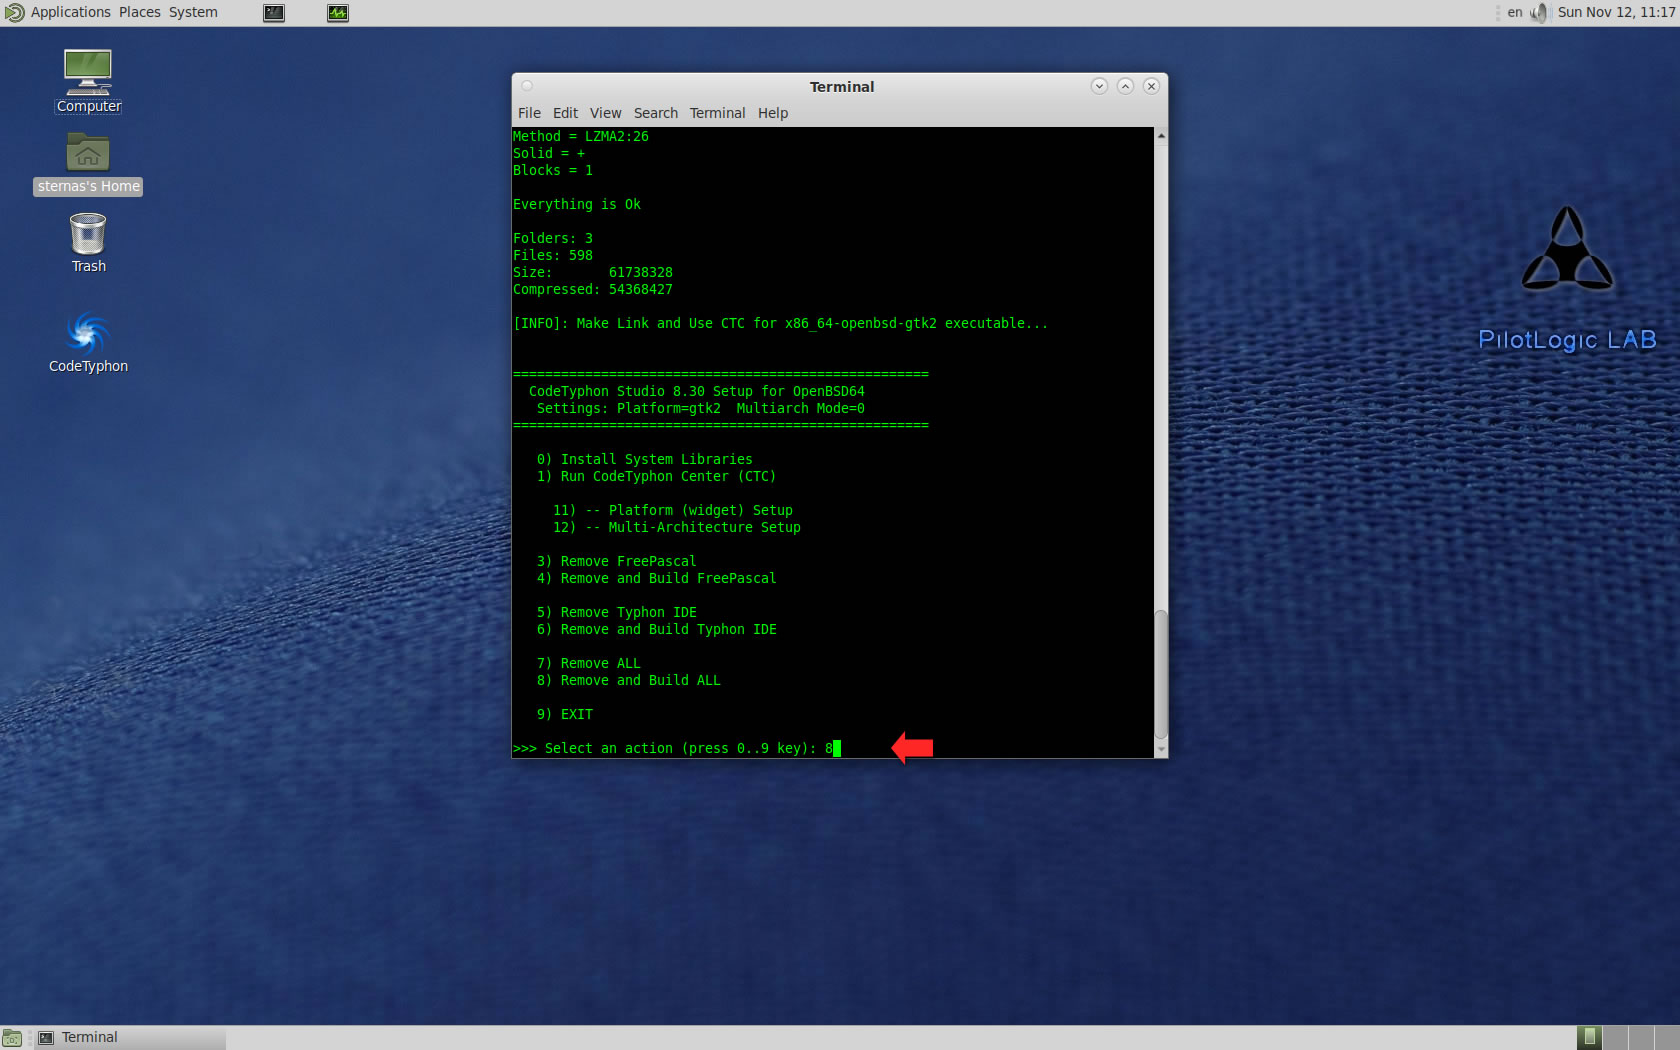Launch the CodeTyphon desktop shortcut

tap(88, 342)
